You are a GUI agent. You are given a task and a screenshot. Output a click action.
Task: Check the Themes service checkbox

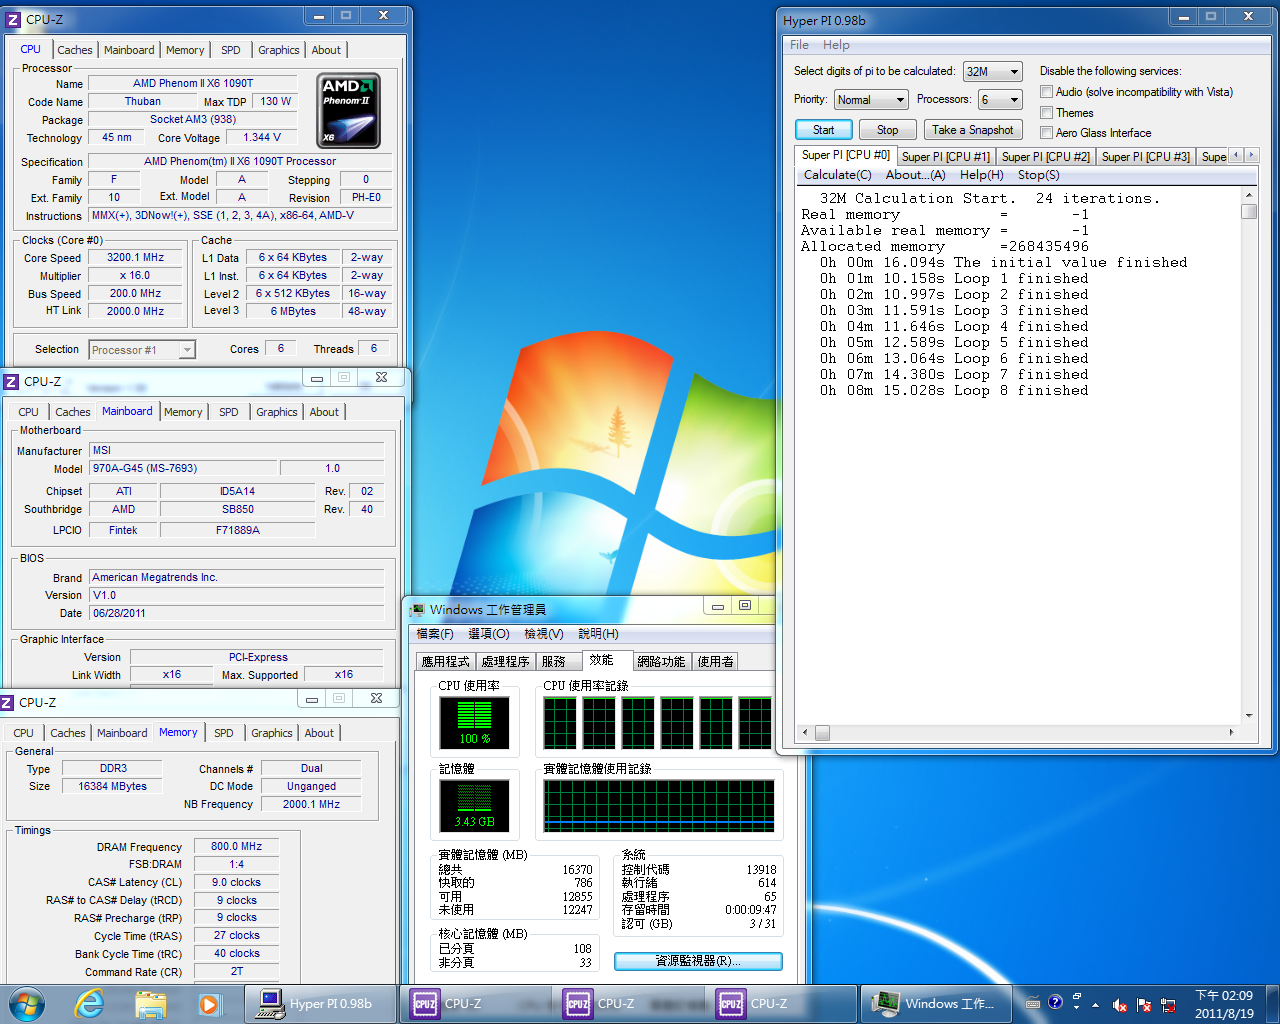click(x=1046, y=113)
